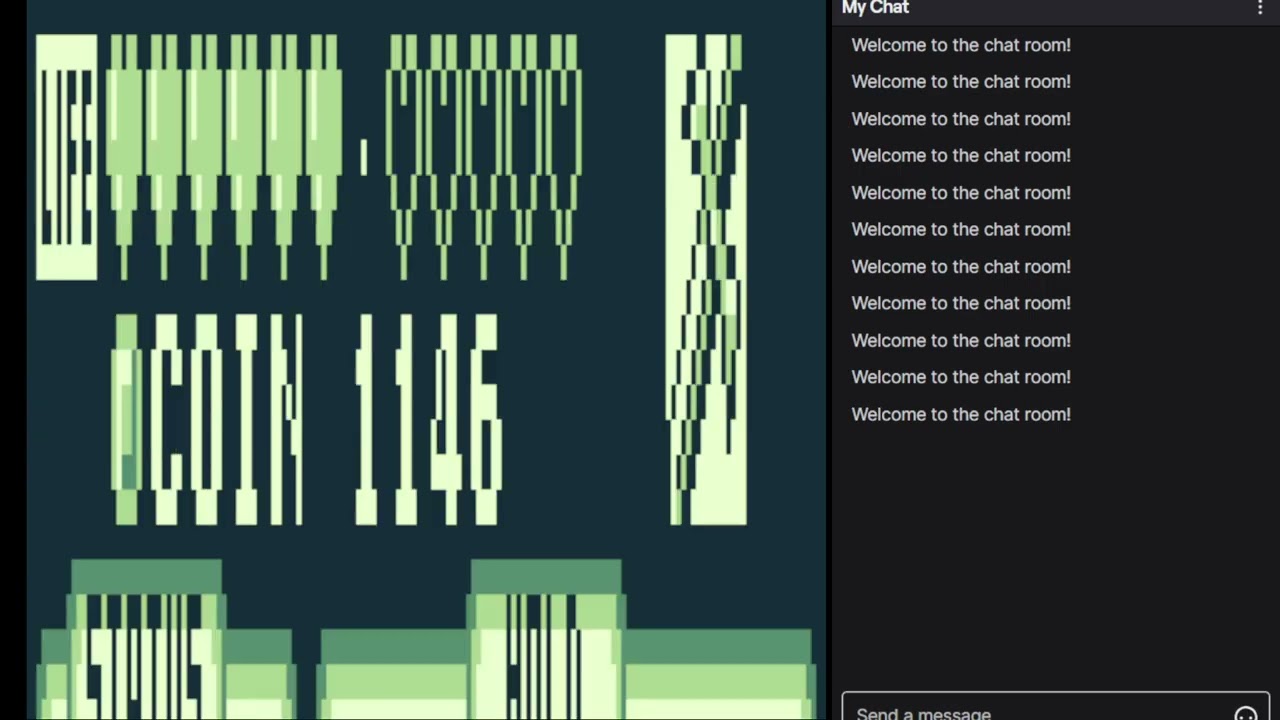Open the My Chat three-dot options menu
1280x720 pixels.
tap(1259, 8)
